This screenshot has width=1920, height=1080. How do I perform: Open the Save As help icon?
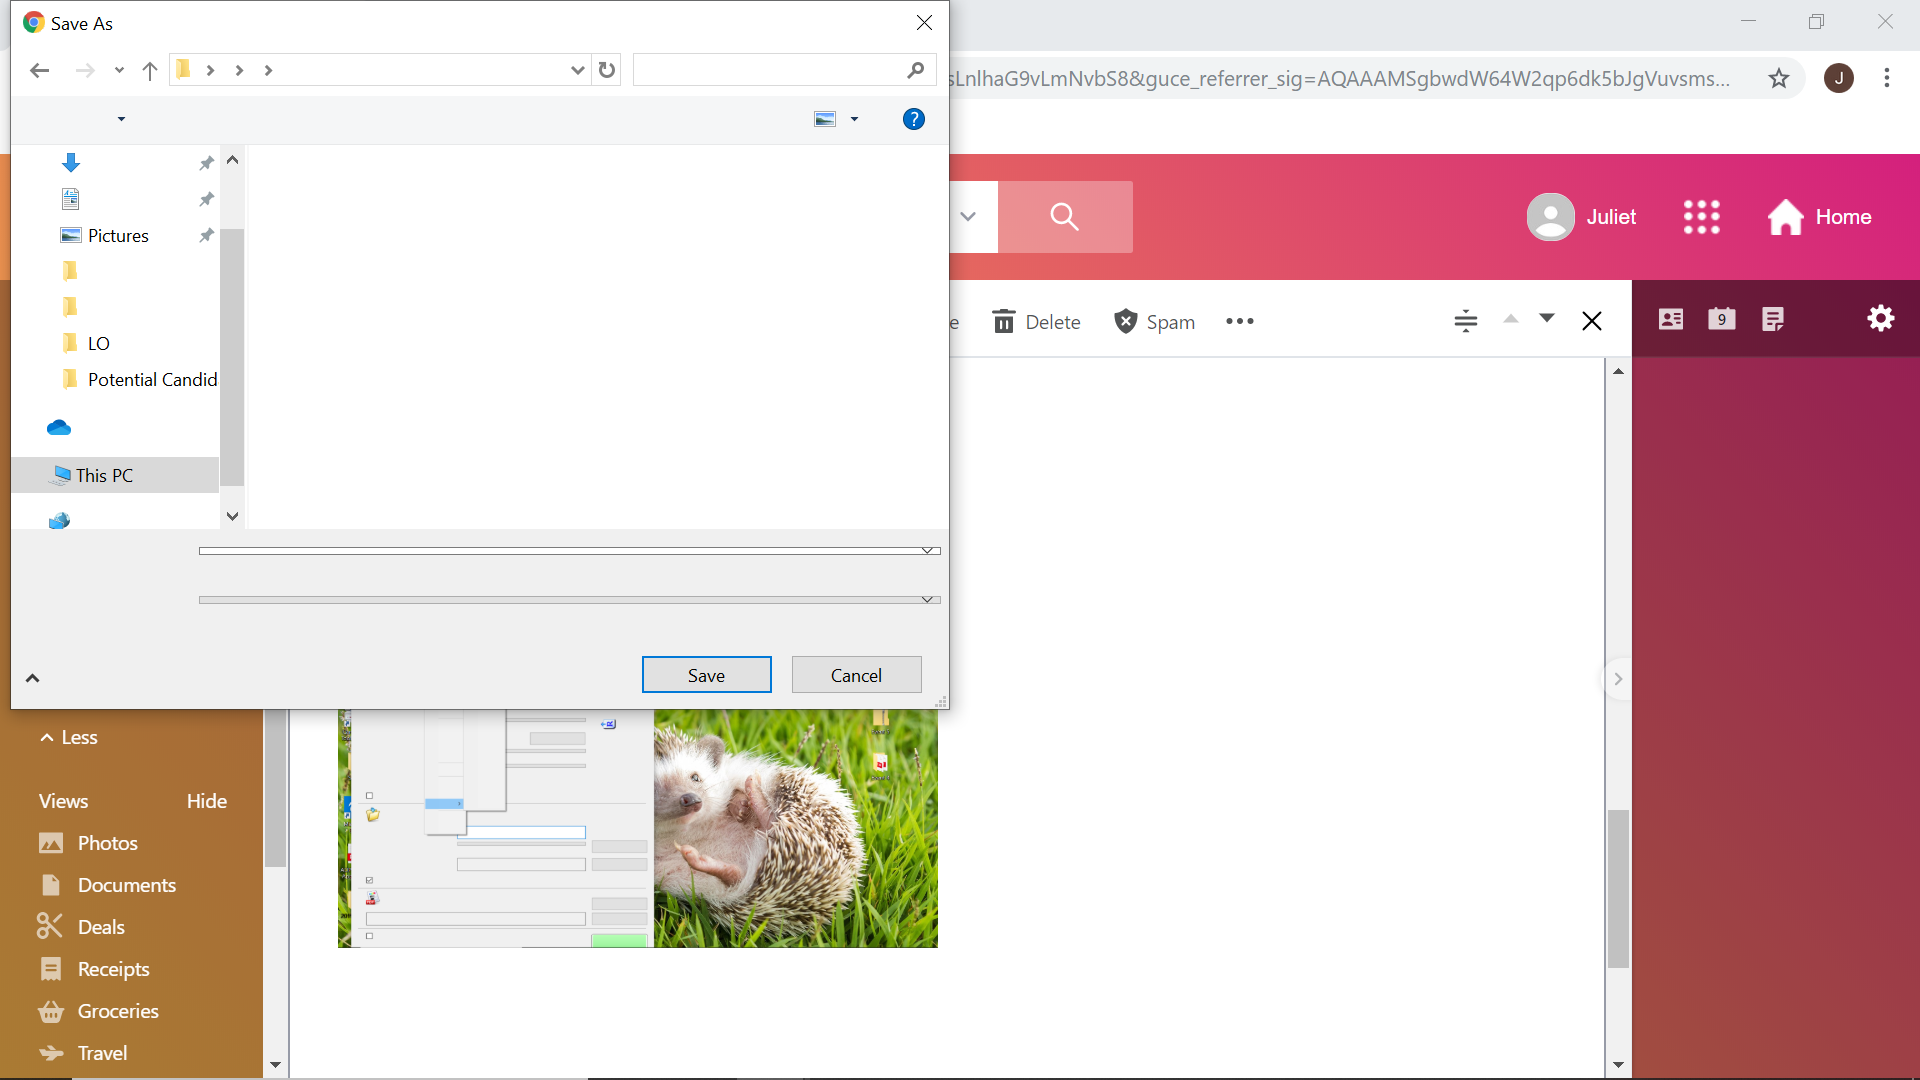(x=913, y=119)
